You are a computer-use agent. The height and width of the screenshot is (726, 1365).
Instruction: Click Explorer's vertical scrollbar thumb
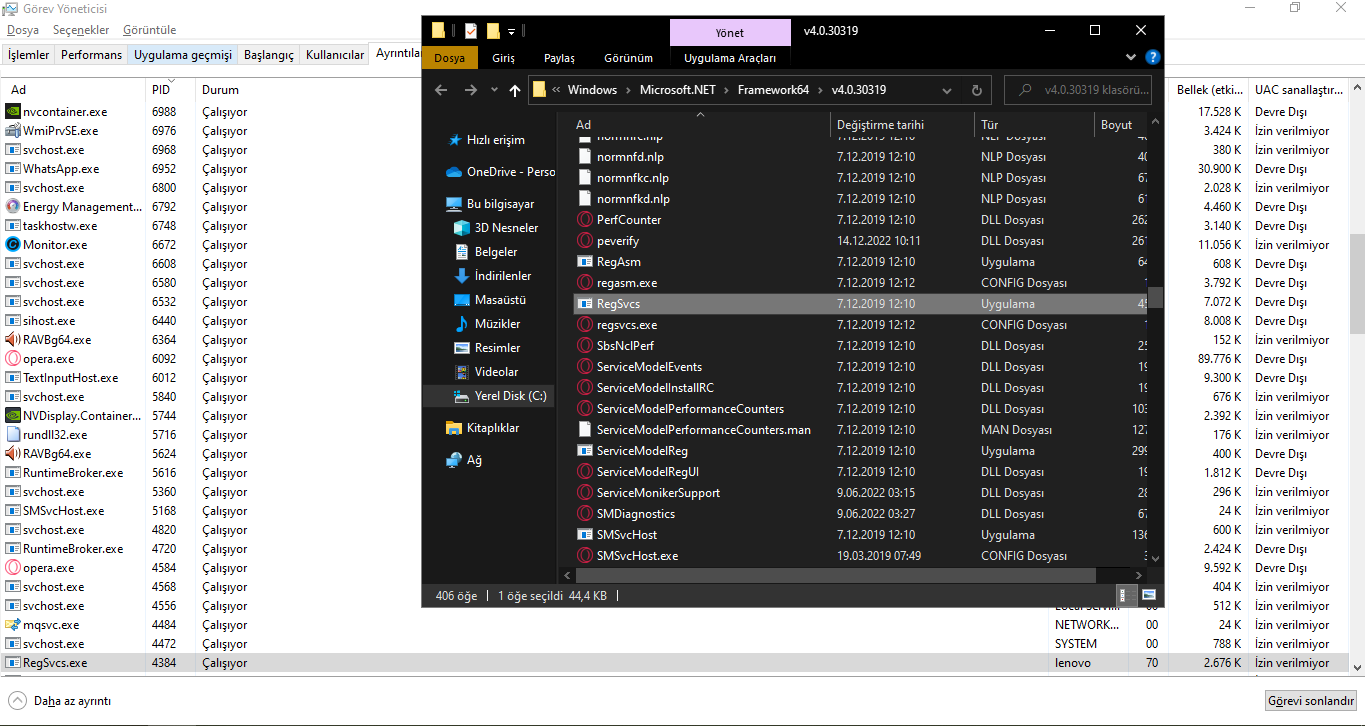(x=1155, y=297)
